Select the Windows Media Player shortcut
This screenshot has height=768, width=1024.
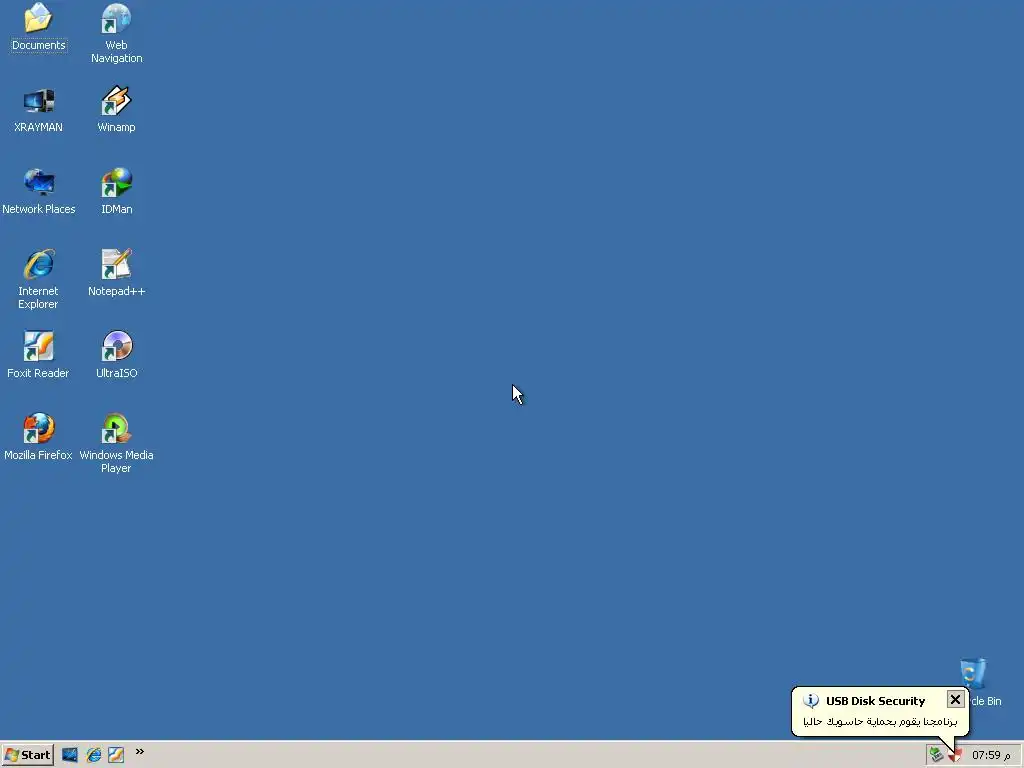116,429
